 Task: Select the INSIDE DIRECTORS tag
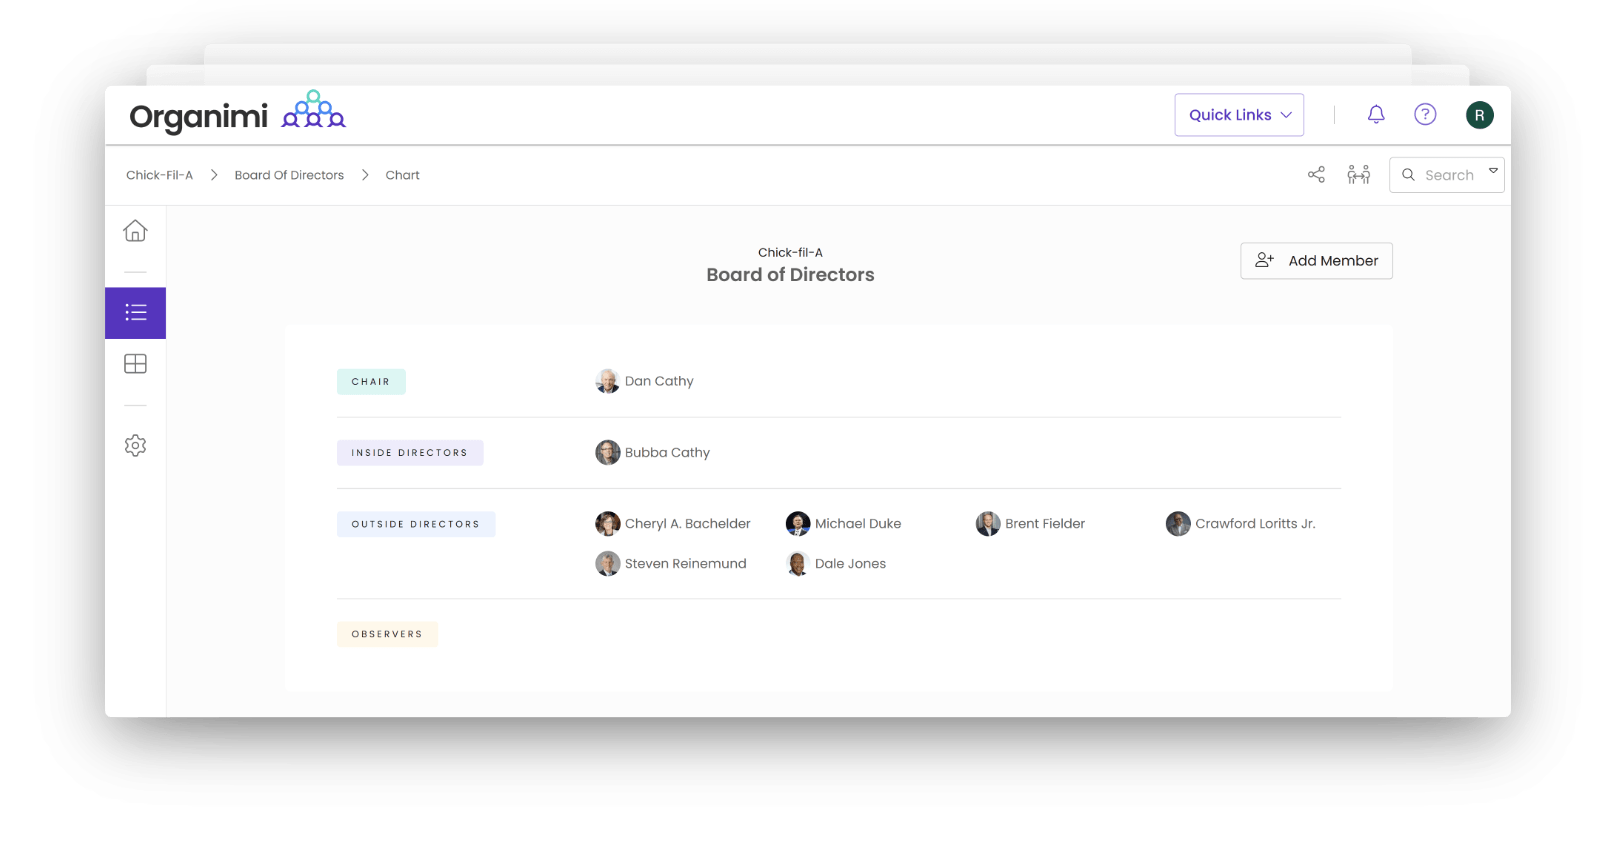[x=410, y=453]
